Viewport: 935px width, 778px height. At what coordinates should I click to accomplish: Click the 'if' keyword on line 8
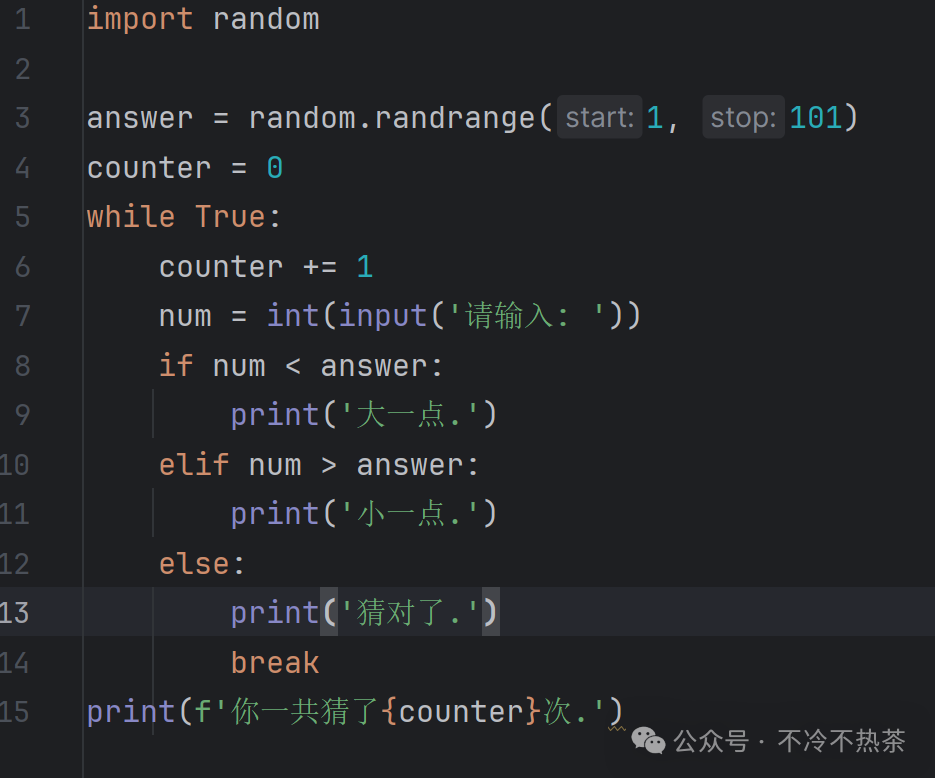176,365
